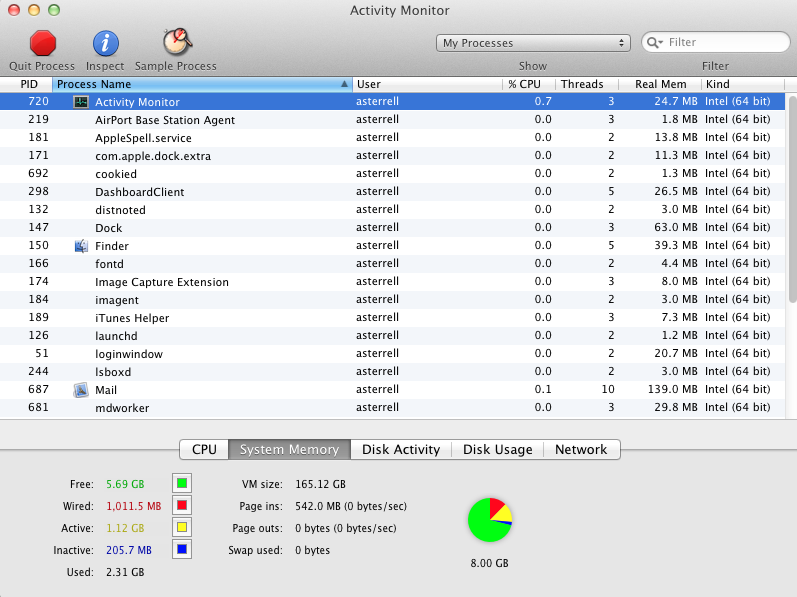Select the com.apple.dock.extra process
This screenshot has height=597, width=797.
point(392,156)
